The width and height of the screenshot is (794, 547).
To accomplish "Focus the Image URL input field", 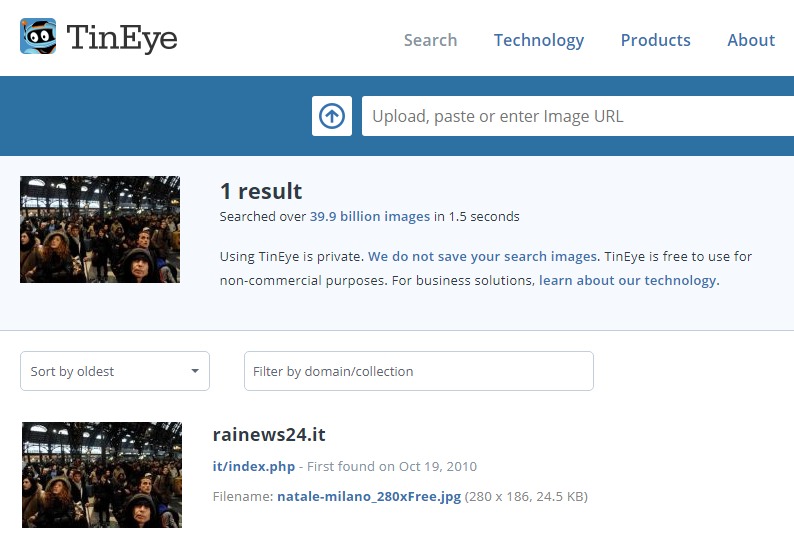I will tap(578, 116).
